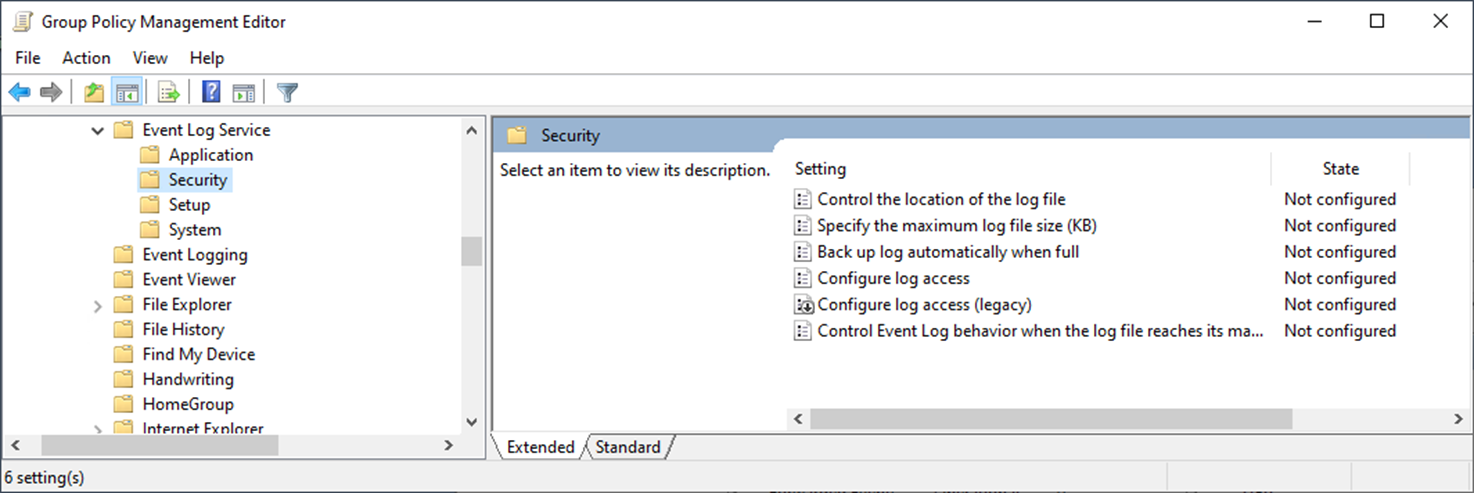Click the Filter funnel toolbar icon
Screen dimensions: 1474x493
pos(287,93)
